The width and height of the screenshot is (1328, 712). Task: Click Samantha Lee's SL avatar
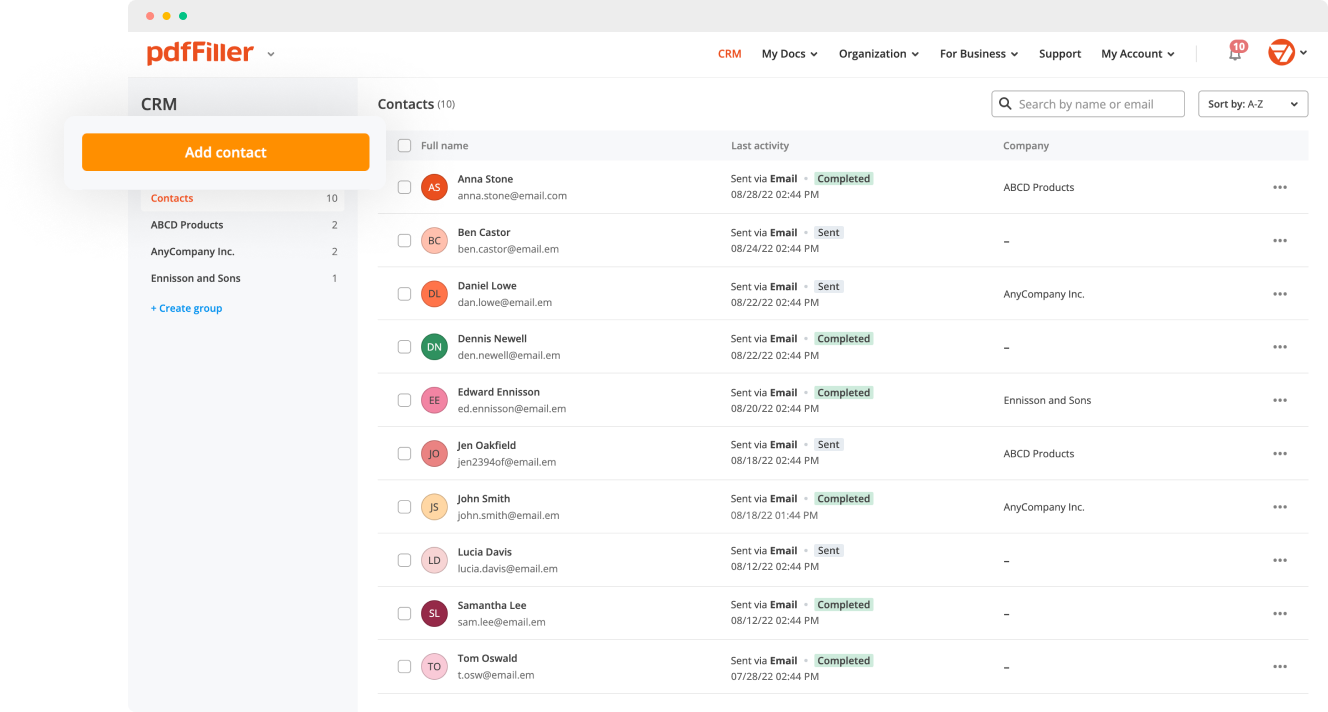(434, 613)
